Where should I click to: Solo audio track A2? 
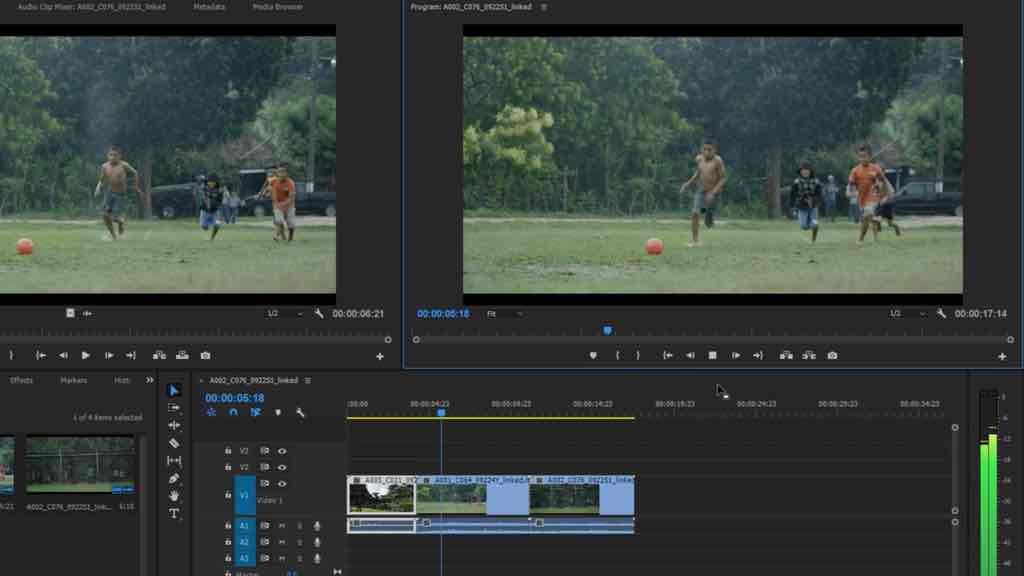coord(300,542)
